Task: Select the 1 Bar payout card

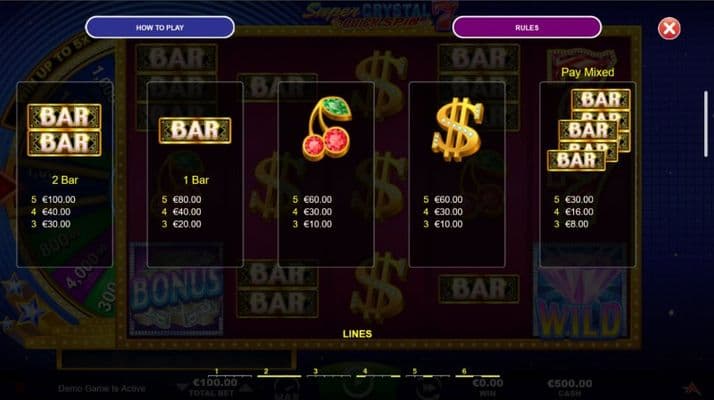Action: [x=195, y=174]
